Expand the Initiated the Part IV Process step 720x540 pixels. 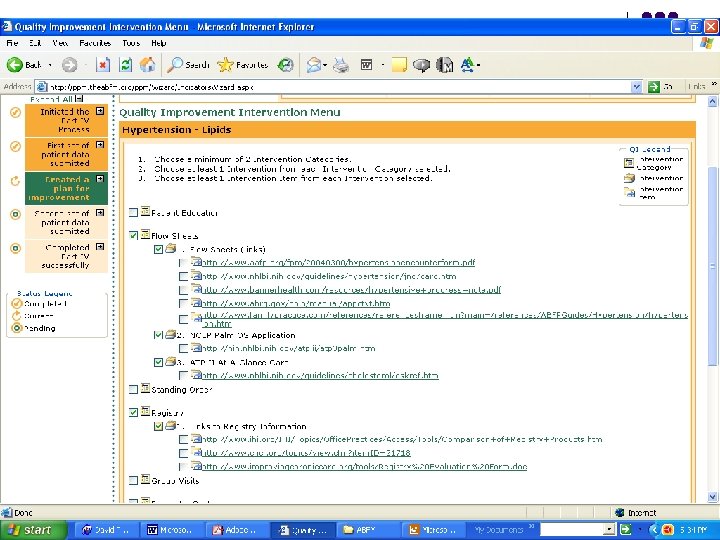[x=101, y=112]
